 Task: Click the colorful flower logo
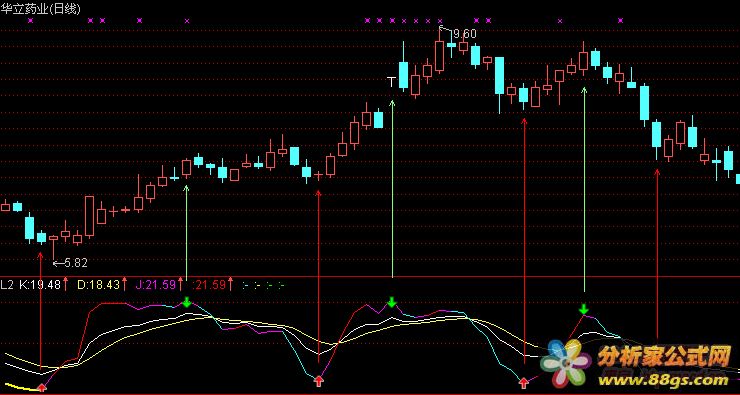tap(566, 362)
